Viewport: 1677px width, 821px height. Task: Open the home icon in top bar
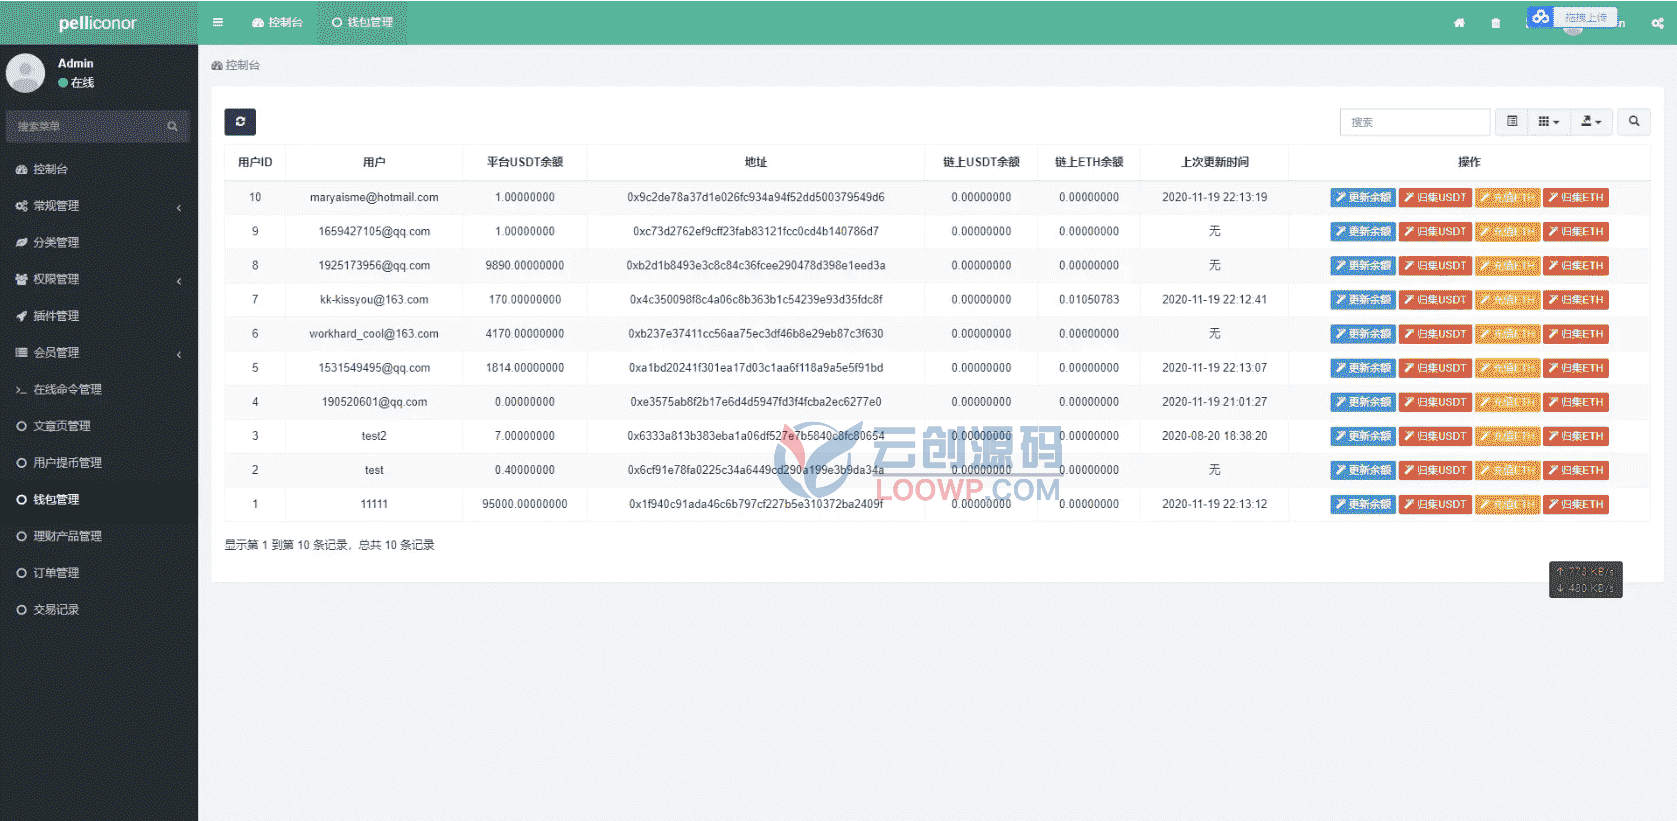tap(1459, 23)
